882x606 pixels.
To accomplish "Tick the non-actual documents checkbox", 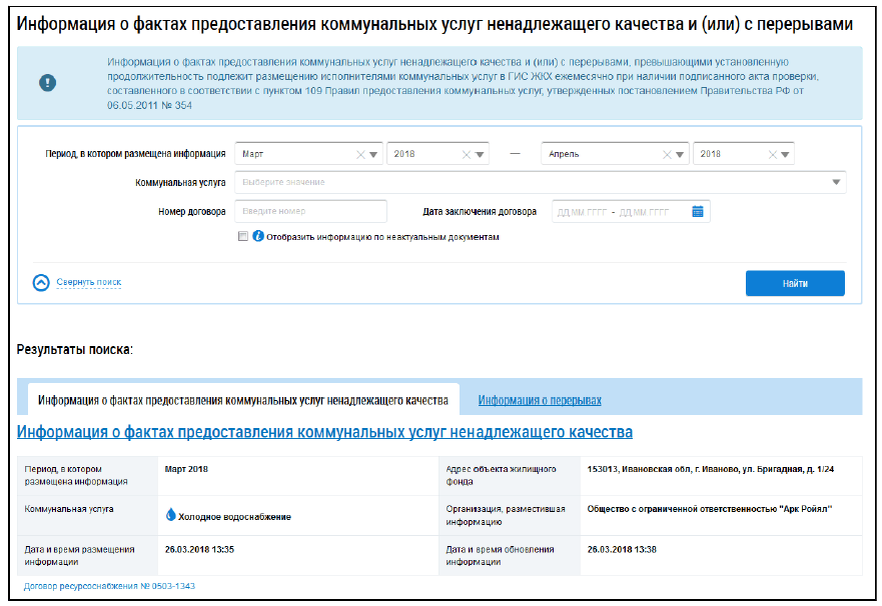I will point(243,236).
